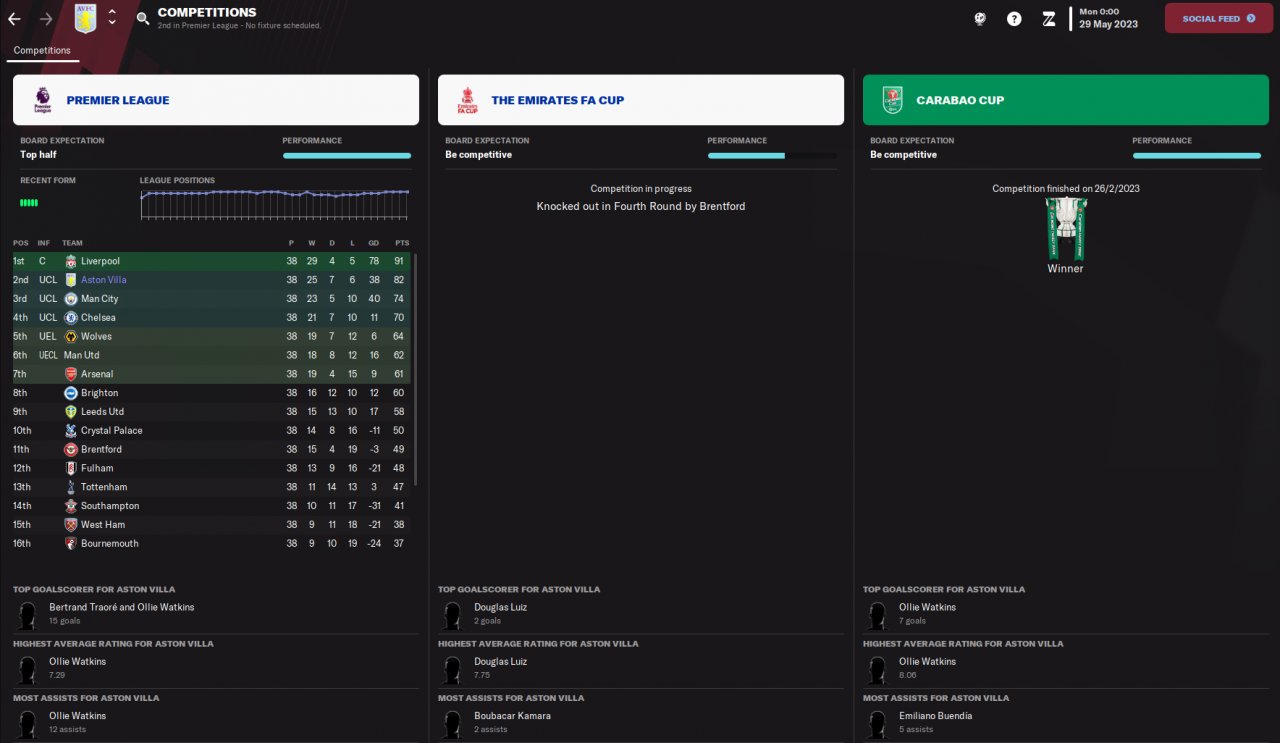The width and height of the screenshot is (1280, 743).
Task: Open Boubacar Kamara's name link
Action: (x=512, y=716)
